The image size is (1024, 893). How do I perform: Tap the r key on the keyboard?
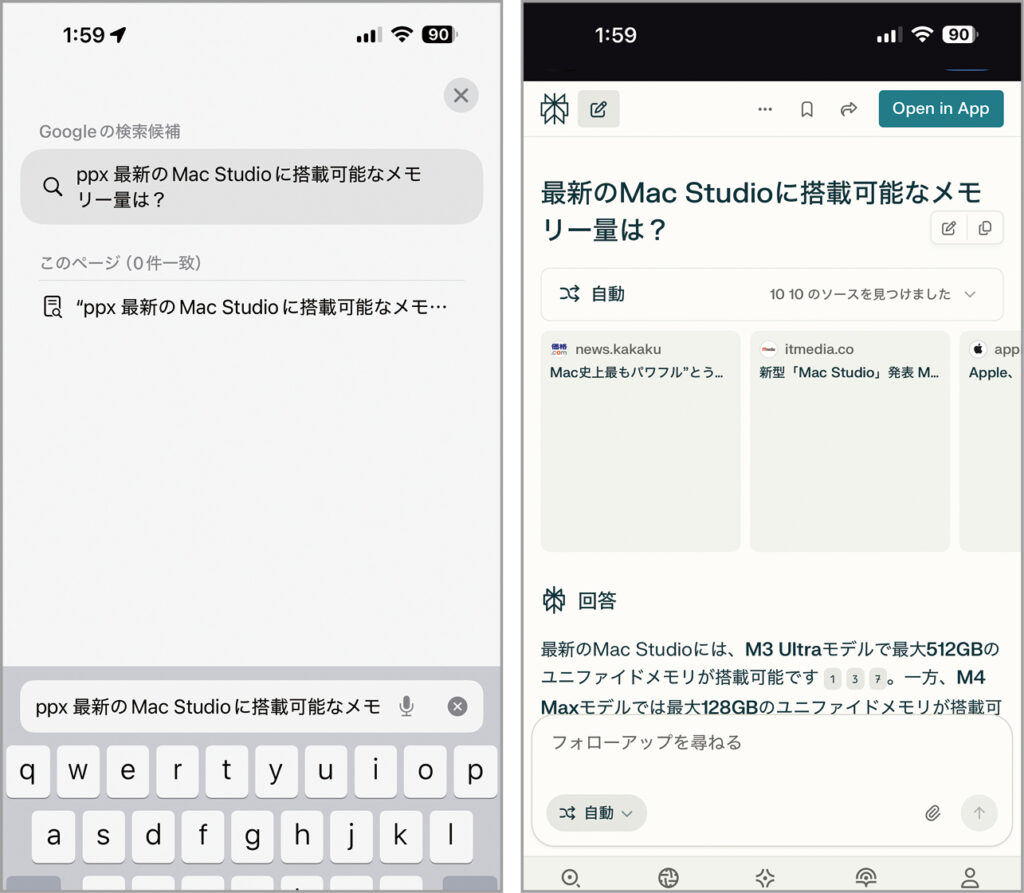coord(177,771)
